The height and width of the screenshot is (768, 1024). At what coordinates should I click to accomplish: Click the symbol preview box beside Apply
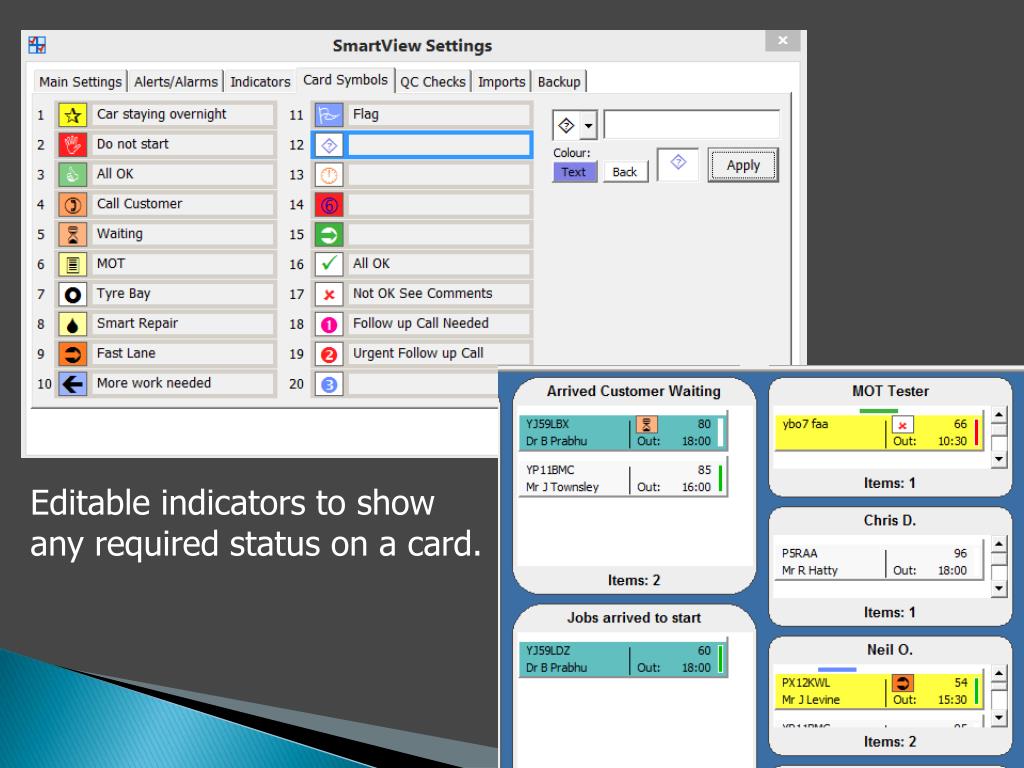678,163
